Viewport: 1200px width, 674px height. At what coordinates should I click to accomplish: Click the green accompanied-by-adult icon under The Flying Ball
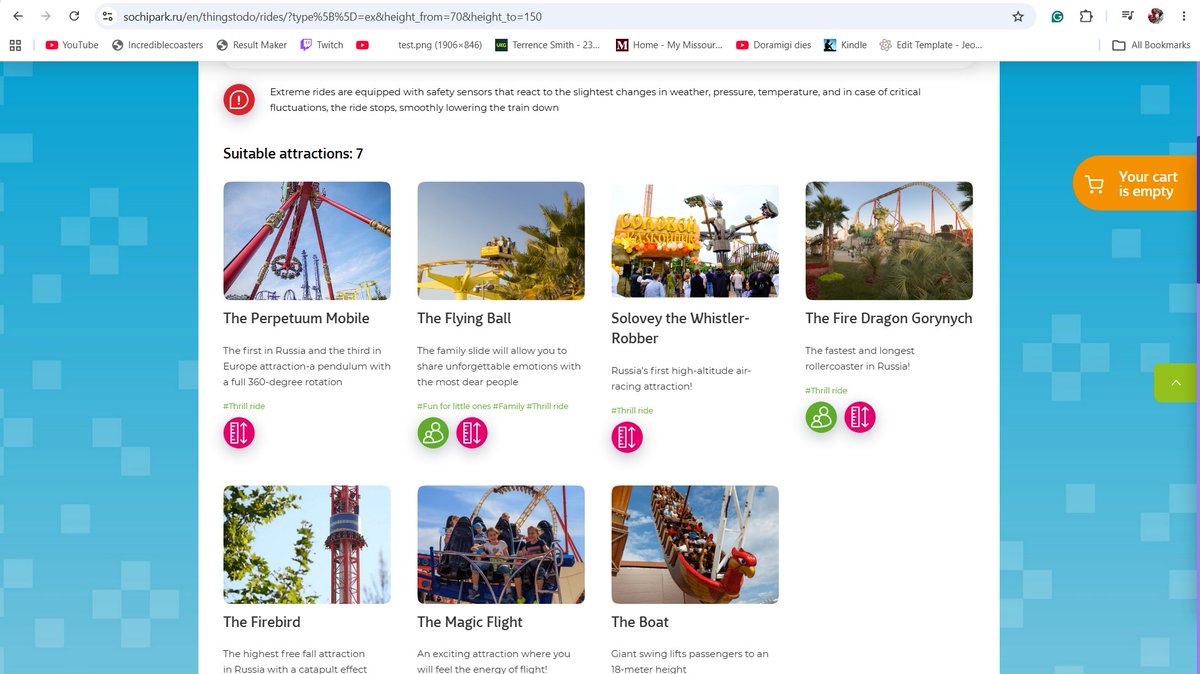click(x=433, y=433)
